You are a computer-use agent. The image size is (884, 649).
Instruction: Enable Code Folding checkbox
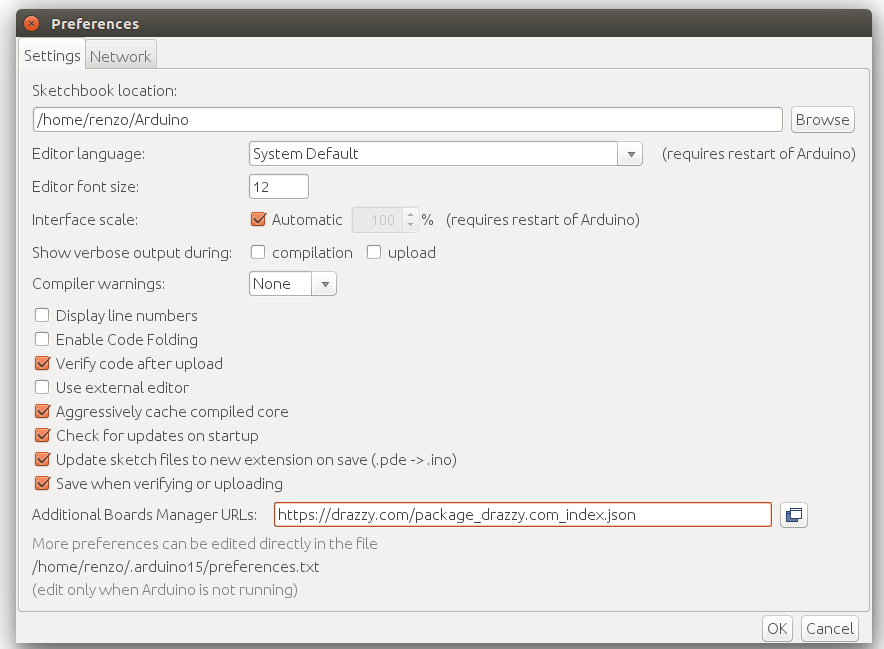(x=42, y=339)
